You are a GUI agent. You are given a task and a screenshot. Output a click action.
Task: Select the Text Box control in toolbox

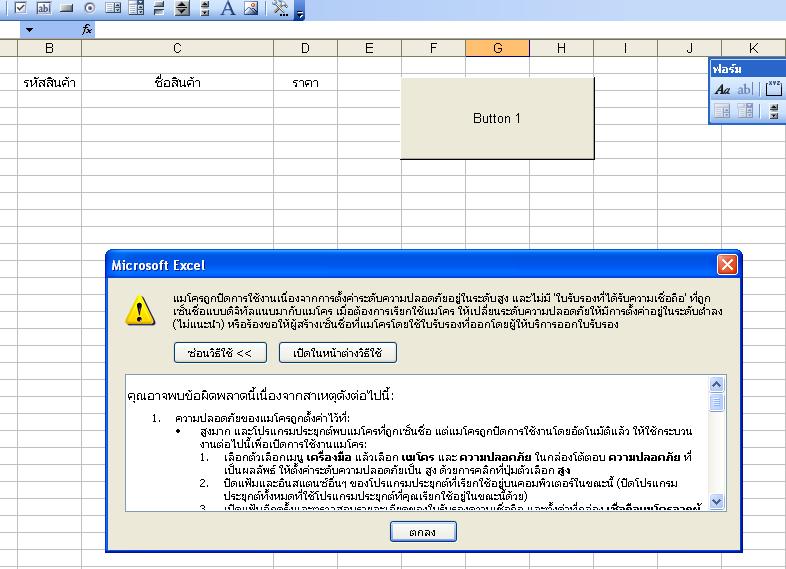point(44,8)
